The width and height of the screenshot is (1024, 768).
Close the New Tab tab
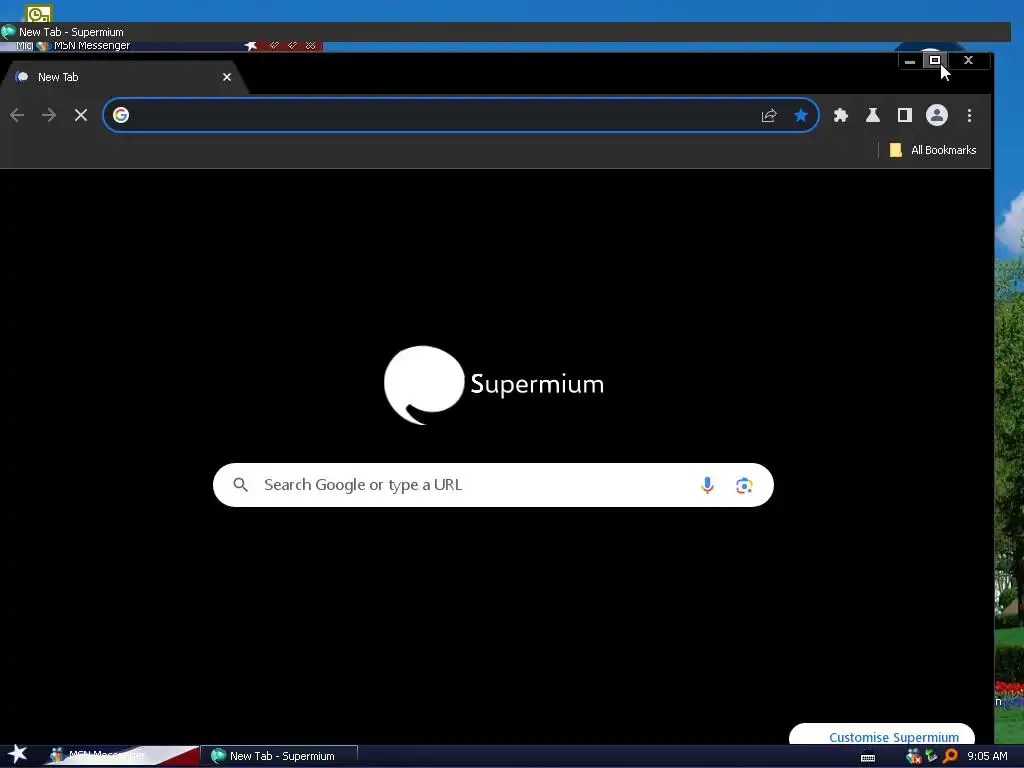[x=227, y=77]
